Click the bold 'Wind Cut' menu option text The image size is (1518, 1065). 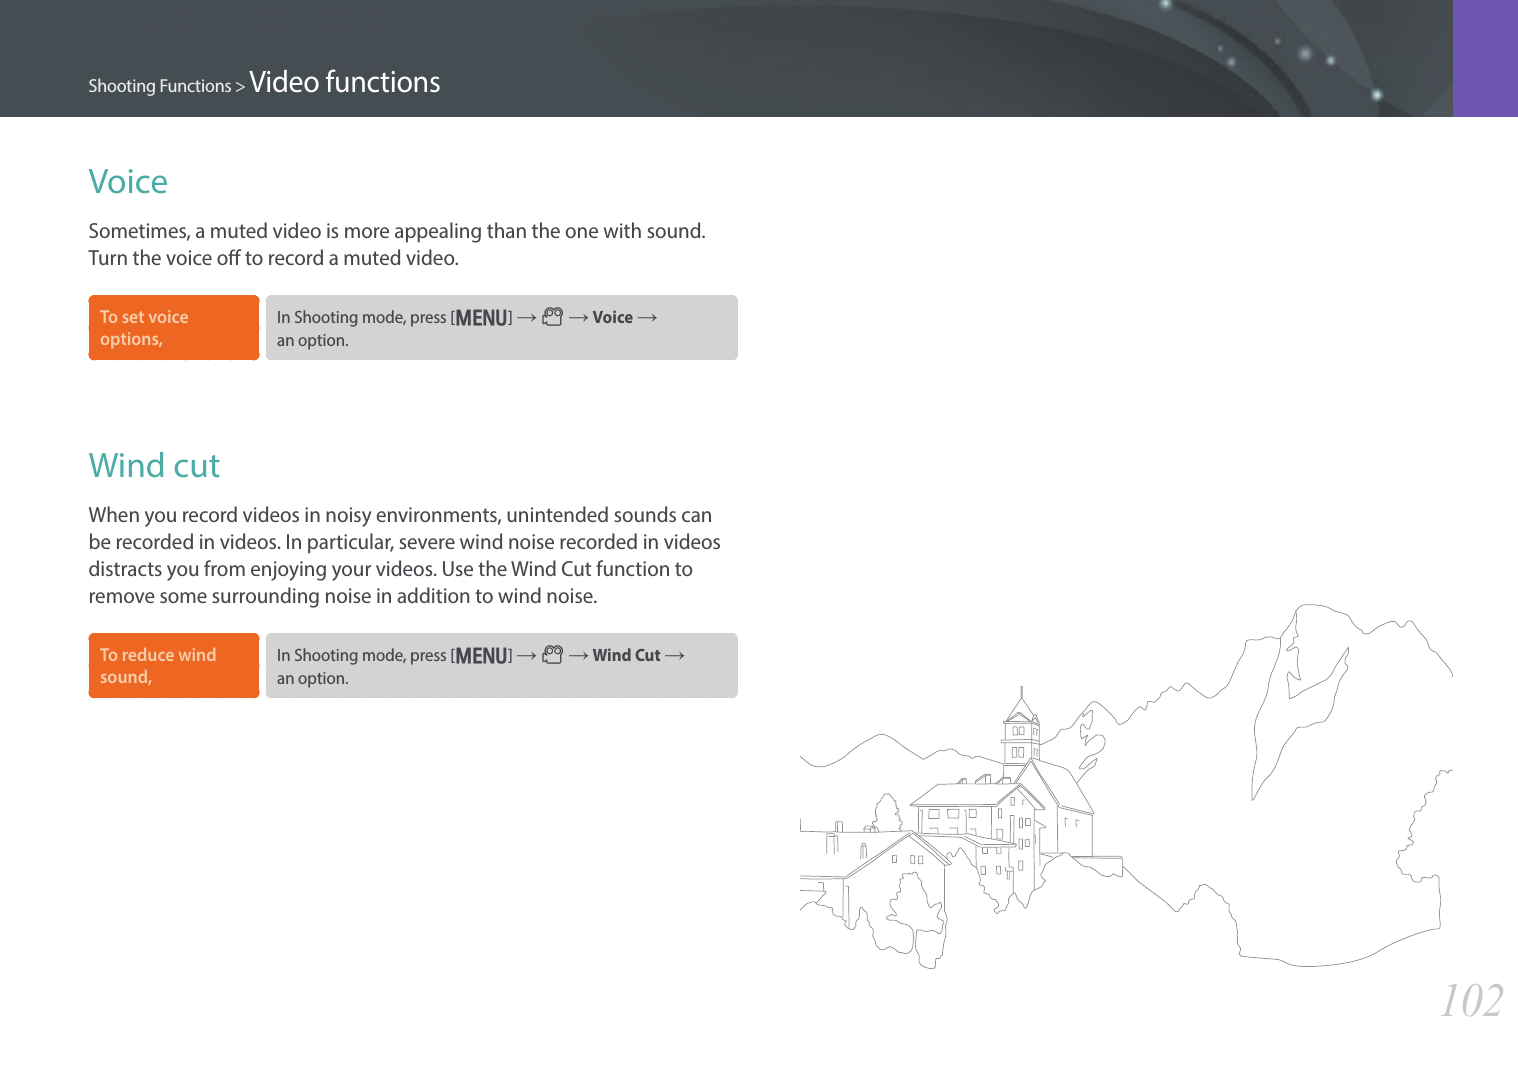pos(627,655)
